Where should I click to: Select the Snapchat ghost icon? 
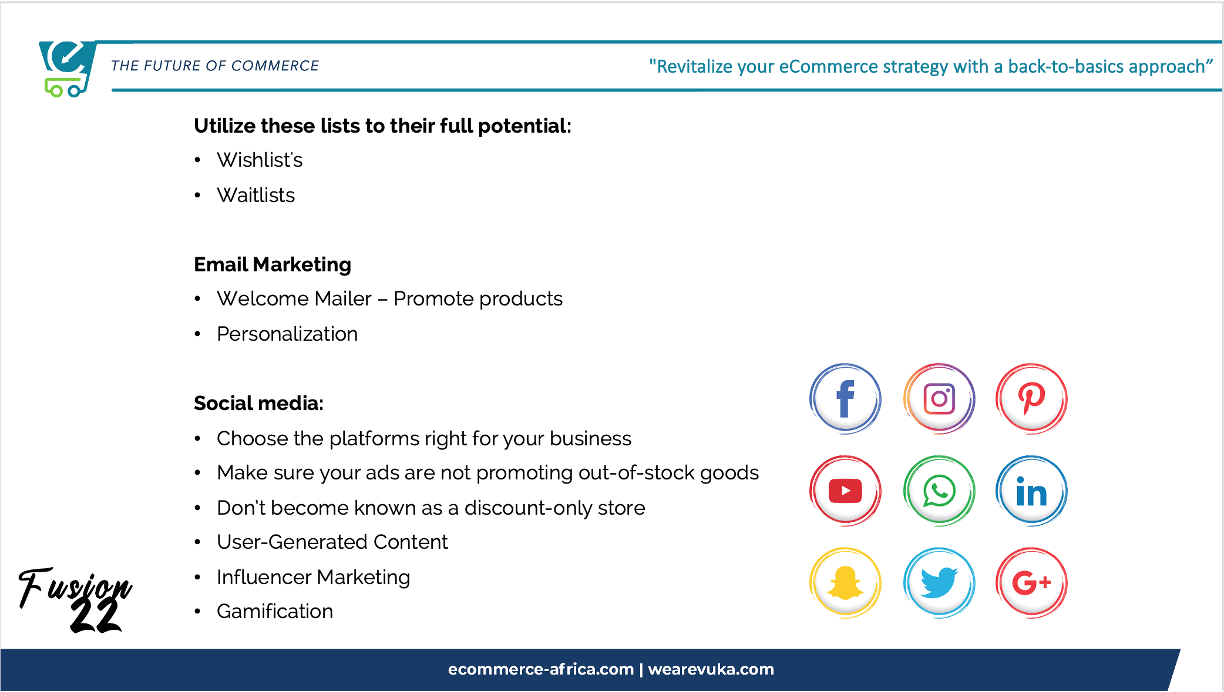[845, 583]
